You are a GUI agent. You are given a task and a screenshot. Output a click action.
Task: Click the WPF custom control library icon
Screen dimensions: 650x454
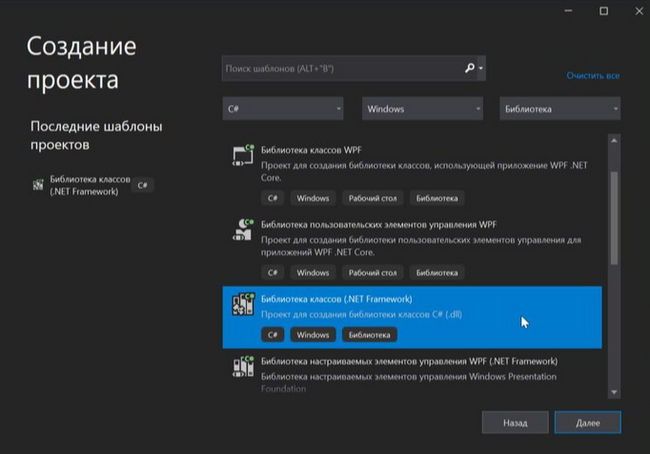click(x=242, y=228)
